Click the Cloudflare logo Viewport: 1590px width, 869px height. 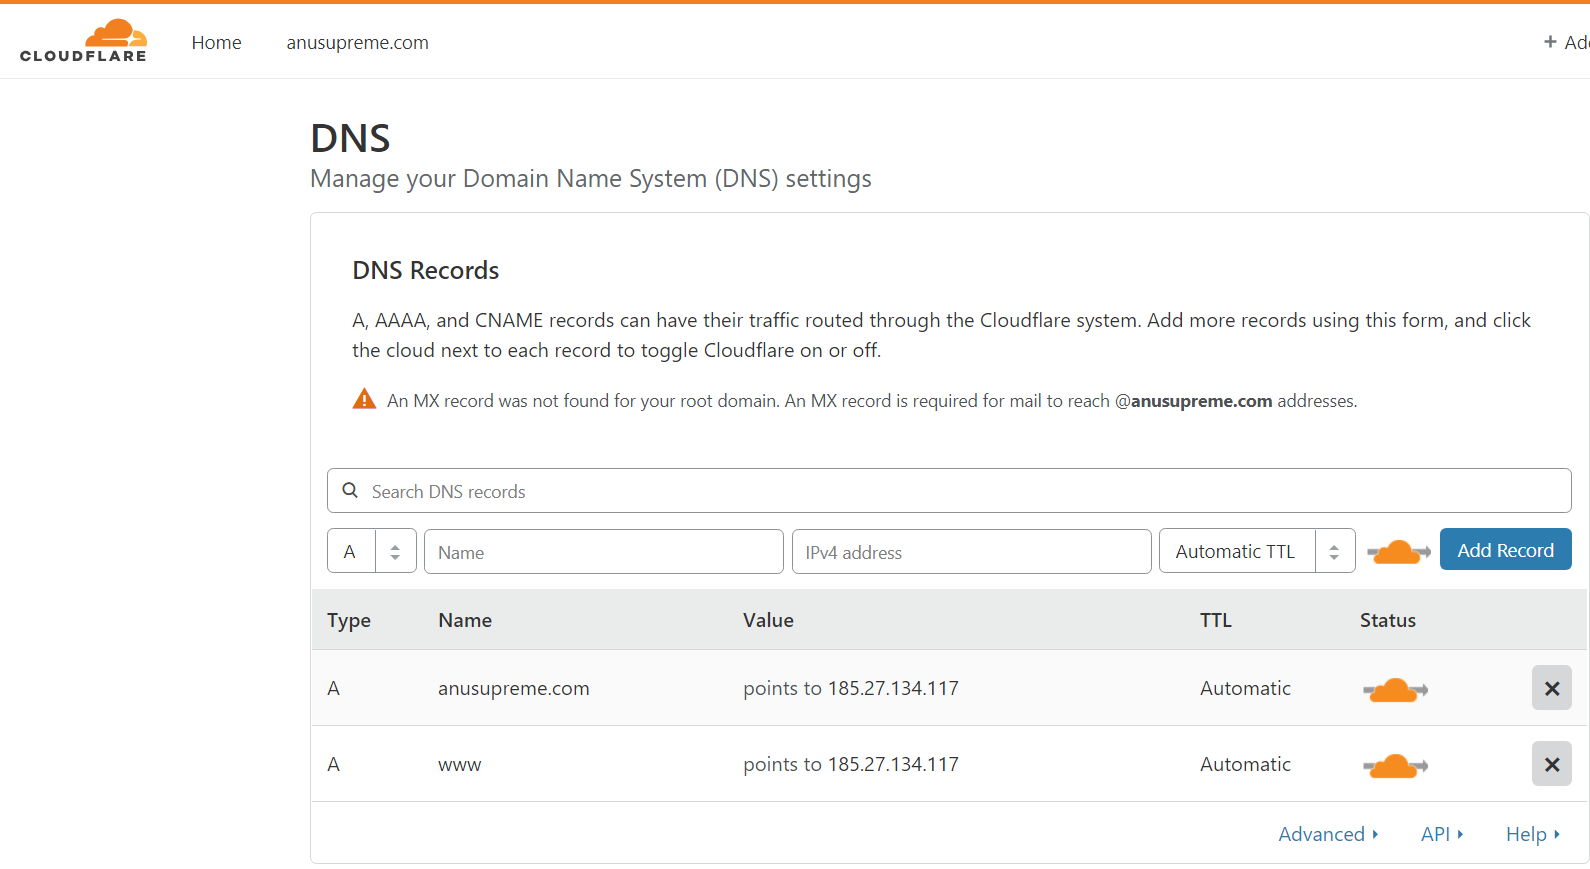coord(83,41)
